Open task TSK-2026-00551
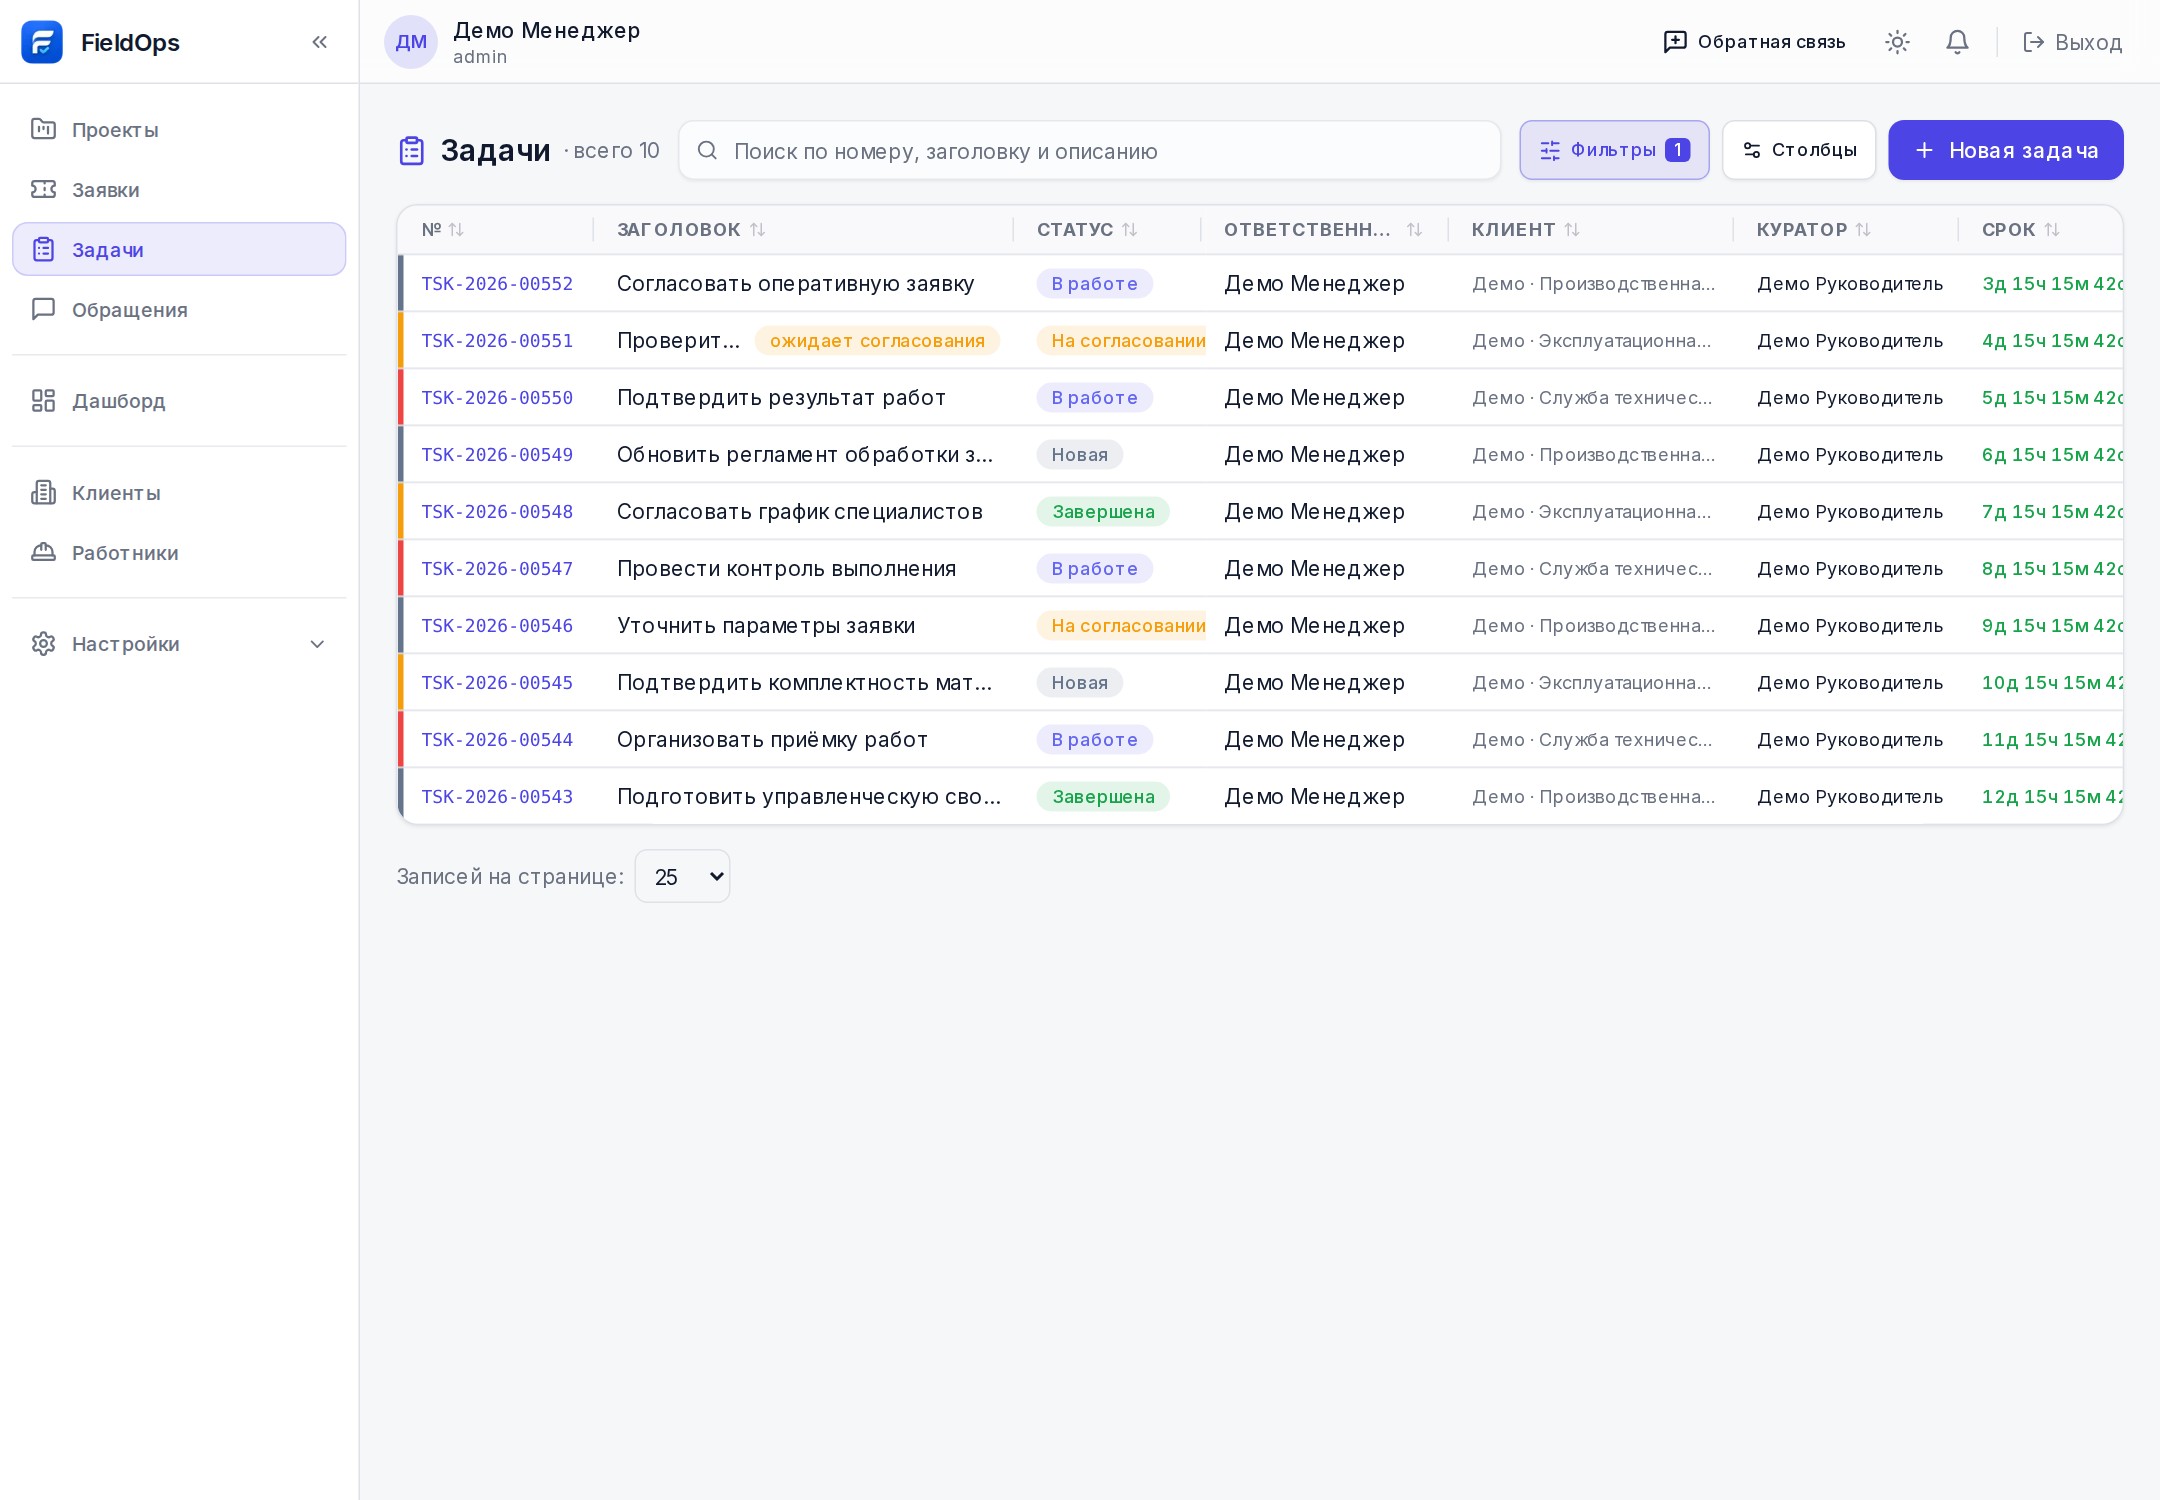This screenshot has height=1500, width=2160. click(x=497, y=341)
